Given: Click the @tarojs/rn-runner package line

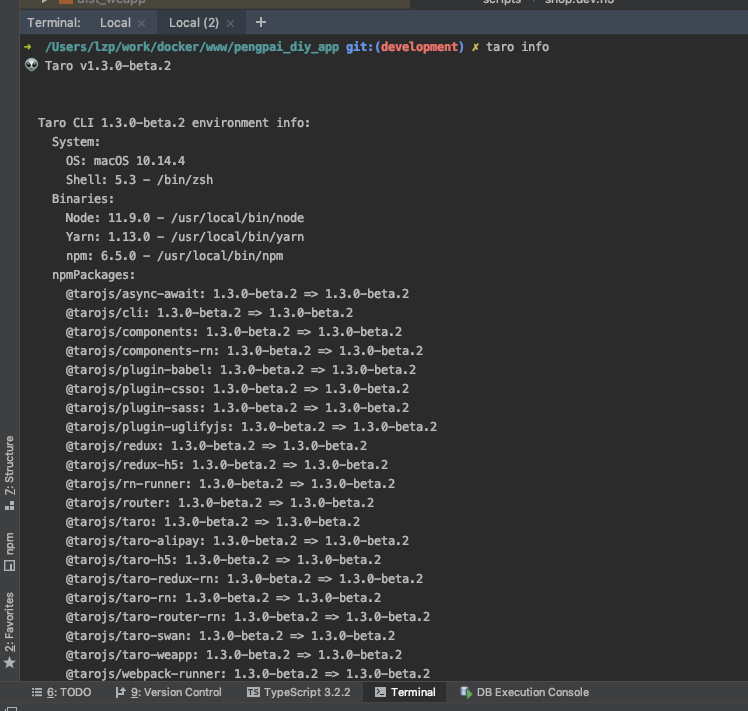Looking at the screenshot, I should click(x=230, y=484).
